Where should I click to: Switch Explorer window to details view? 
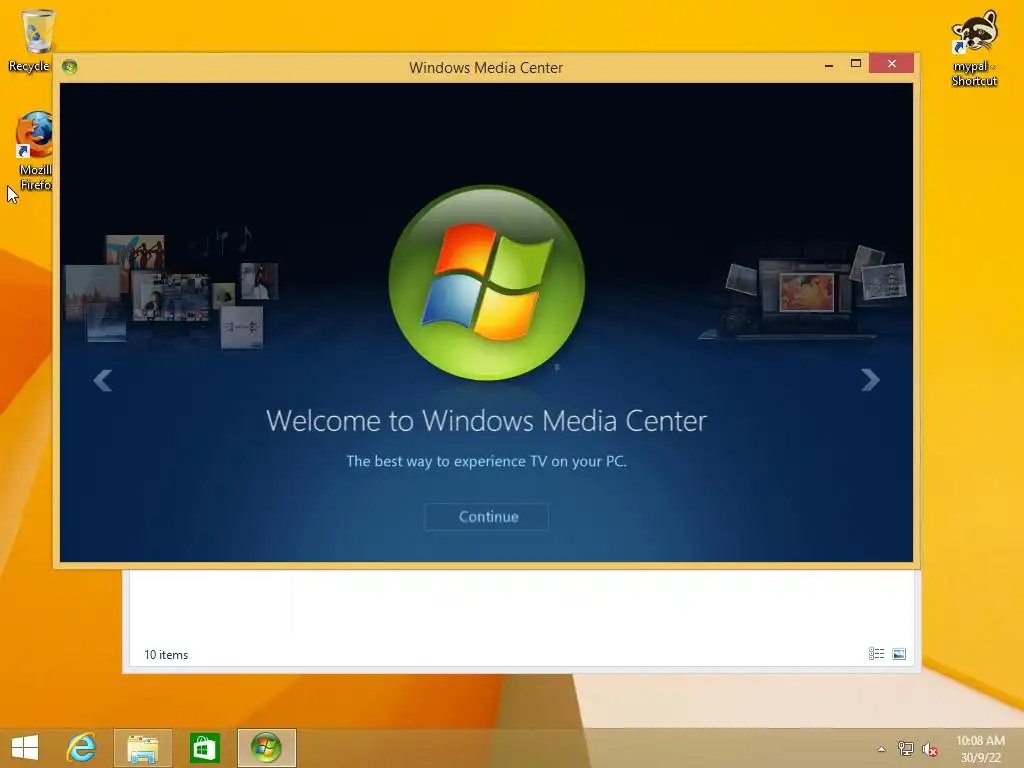[x=876, y=654]
